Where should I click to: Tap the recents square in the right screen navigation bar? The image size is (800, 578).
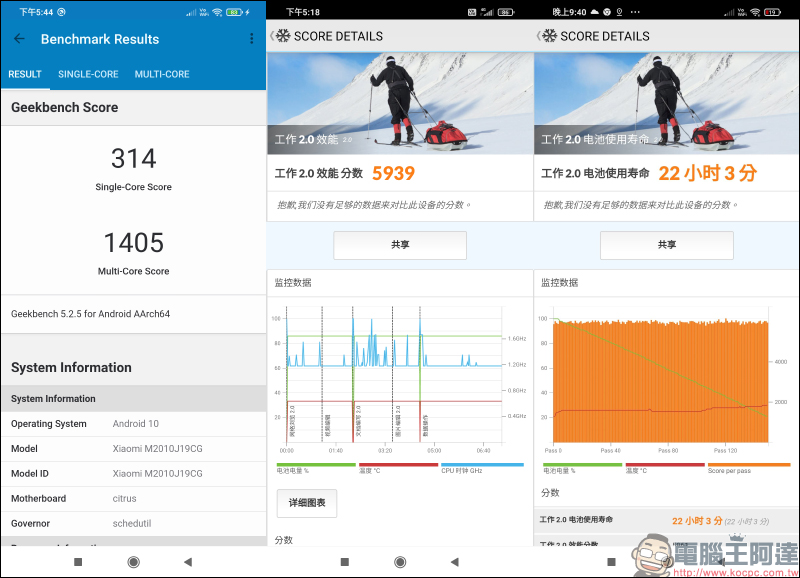point(611,562)
